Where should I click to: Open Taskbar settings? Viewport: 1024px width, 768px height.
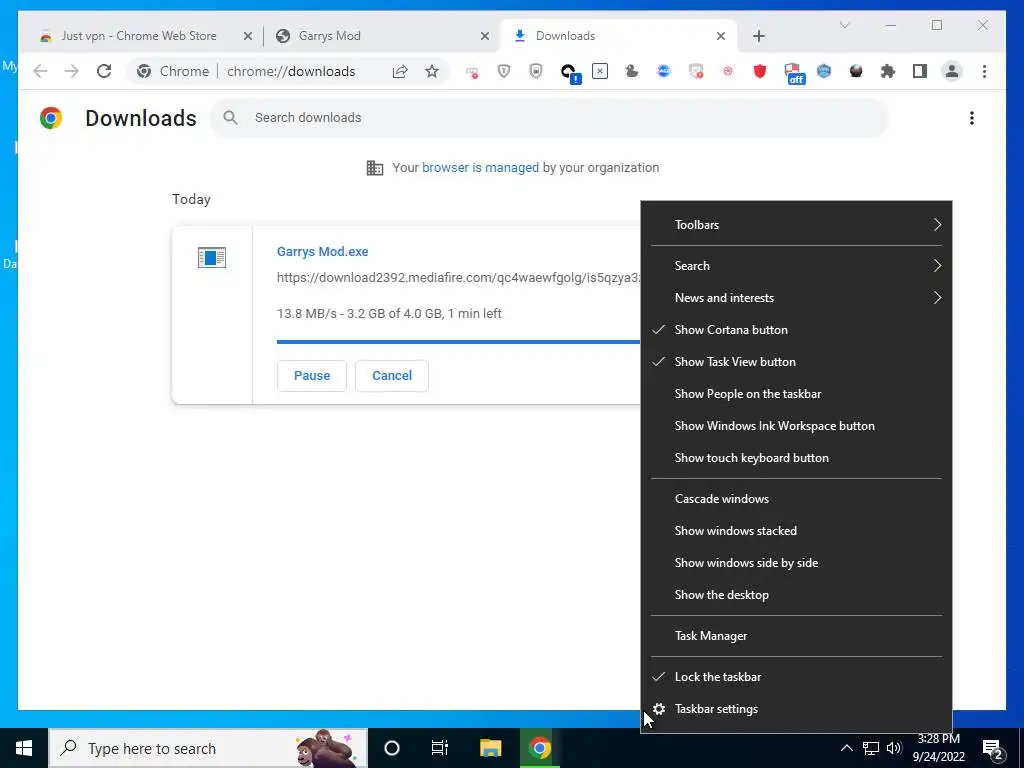(x=796, y=709)
